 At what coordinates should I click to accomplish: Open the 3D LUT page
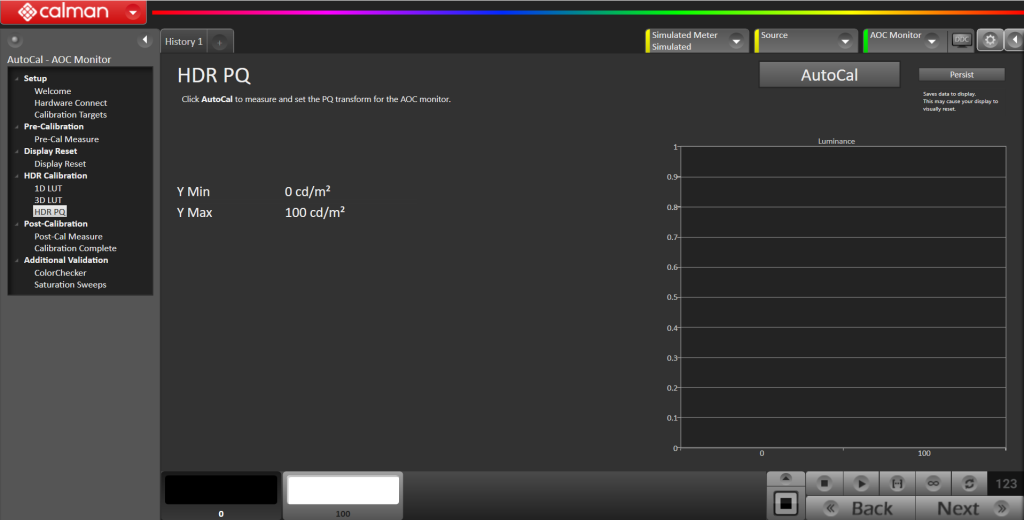48,200
